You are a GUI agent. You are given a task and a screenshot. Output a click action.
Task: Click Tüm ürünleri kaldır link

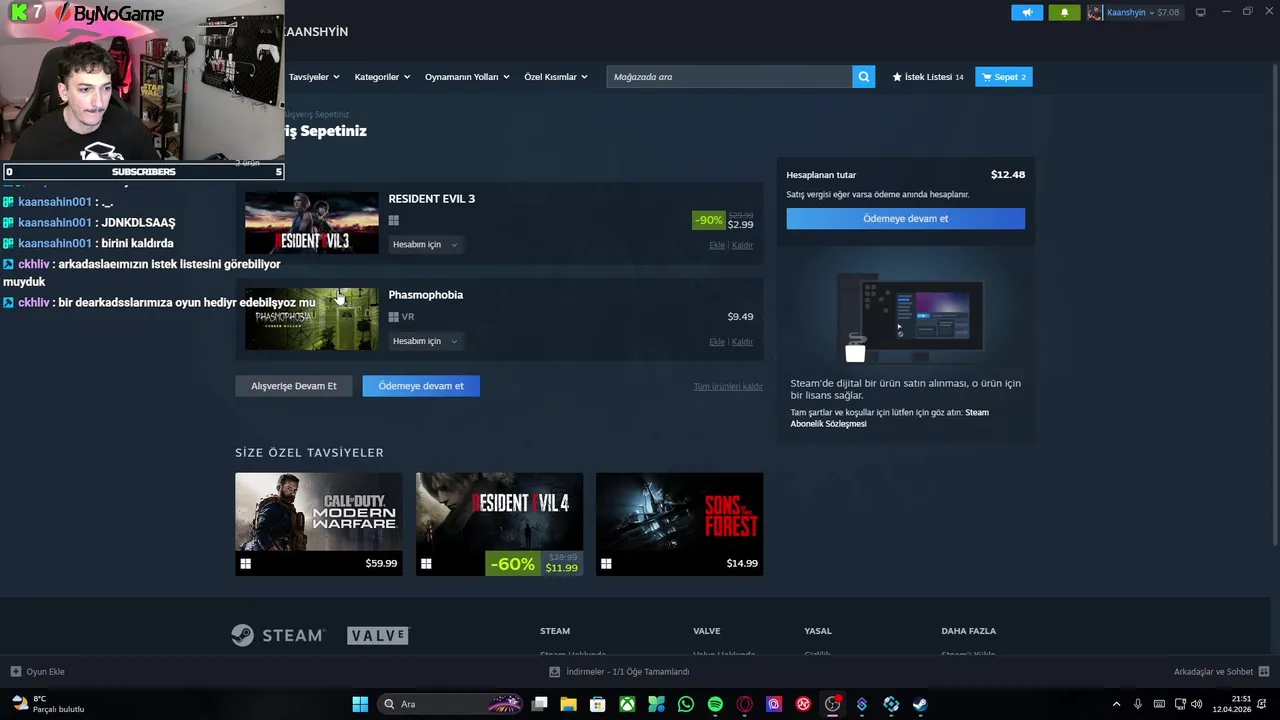pyautogui.click(x=728, y=387)
